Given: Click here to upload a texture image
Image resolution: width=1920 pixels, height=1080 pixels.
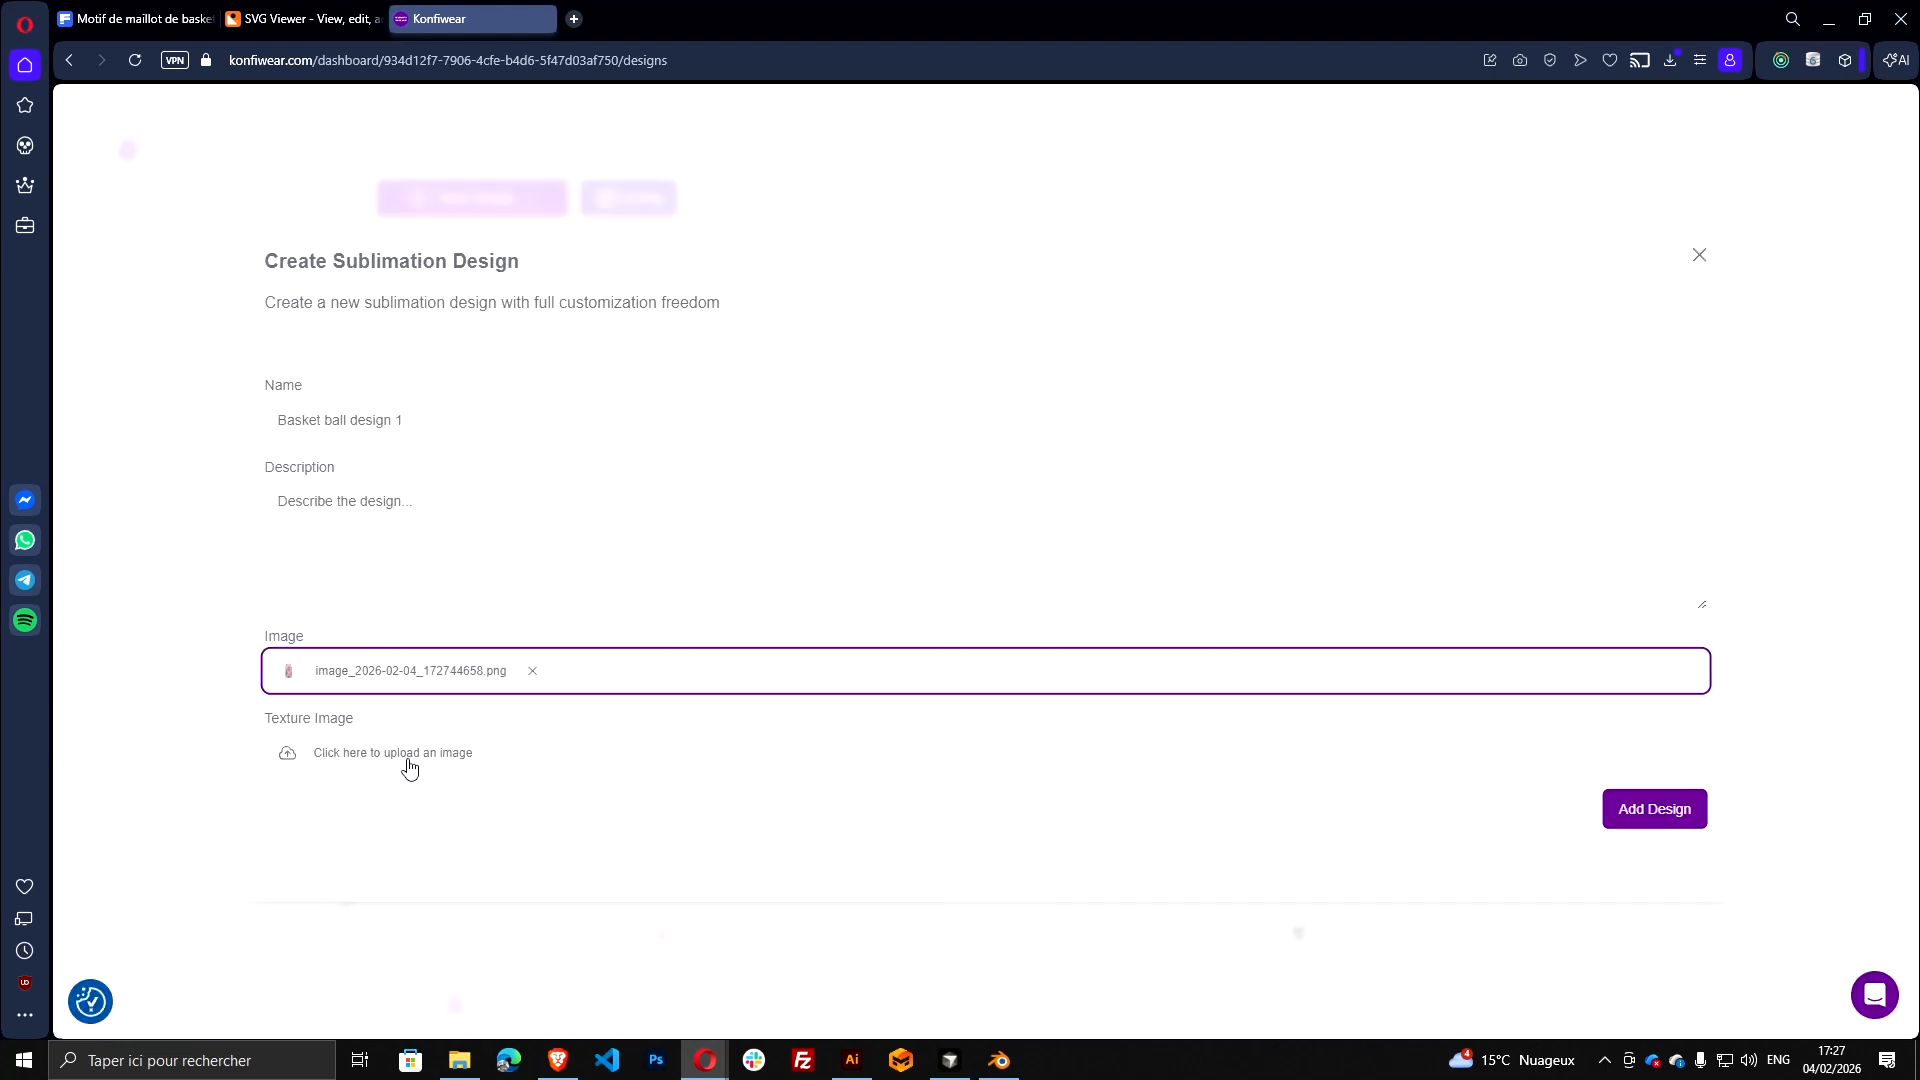Looking at the screenshot, I should (x=393, y=753).
